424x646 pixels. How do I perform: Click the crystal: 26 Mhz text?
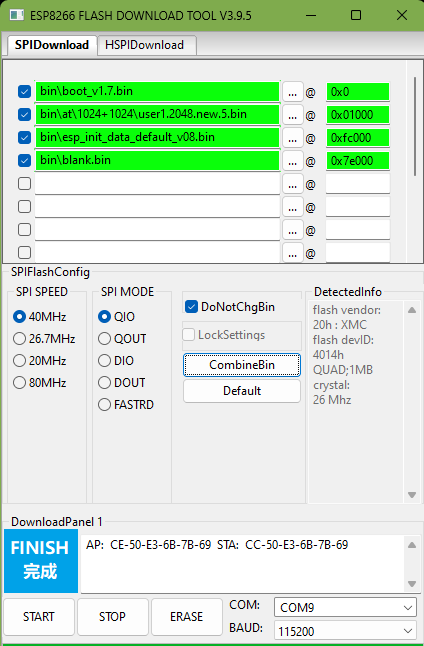click(x=332, y=392)
